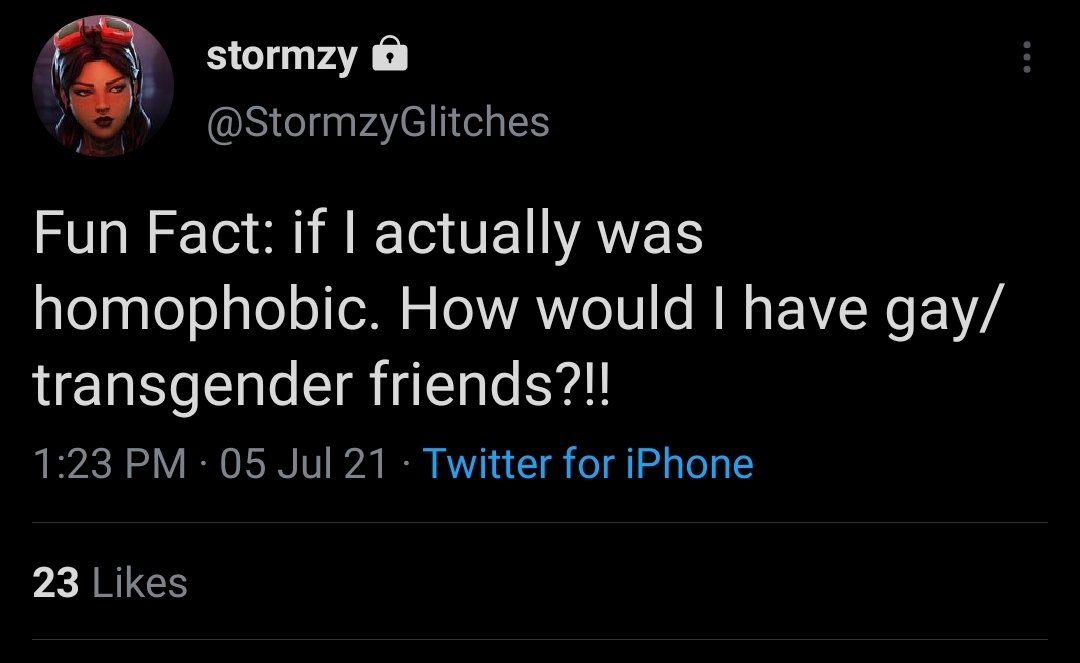Click the 1:23 PM timestamp
The height and width of the screenshot is (663, 1080).
coord(109,463)
